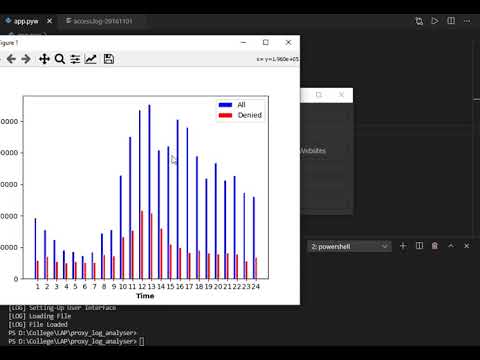Open Configure subplots sliders icon
The image size is (480, 360).
(x=75, y=59)
